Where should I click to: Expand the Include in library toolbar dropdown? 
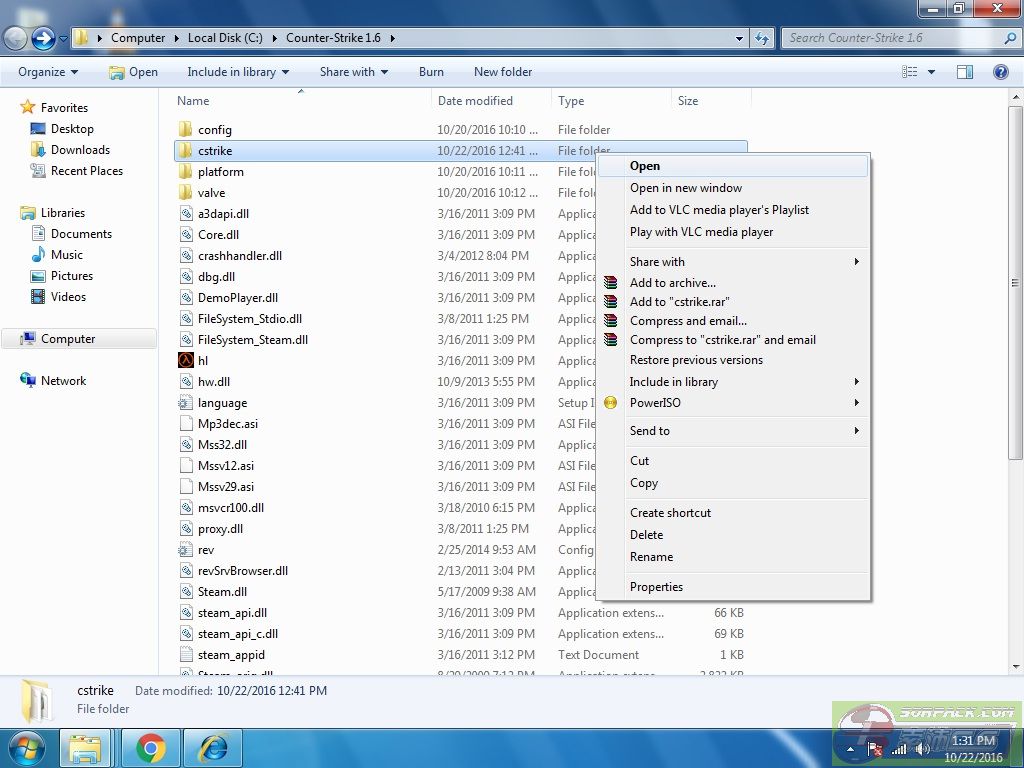(237, 72)
